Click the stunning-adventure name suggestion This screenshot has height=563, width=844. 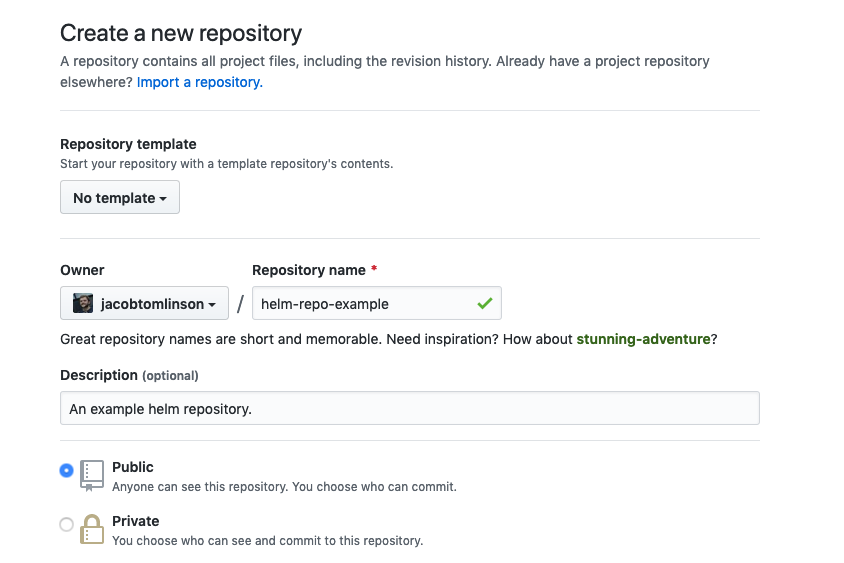(x=643, y=339)
